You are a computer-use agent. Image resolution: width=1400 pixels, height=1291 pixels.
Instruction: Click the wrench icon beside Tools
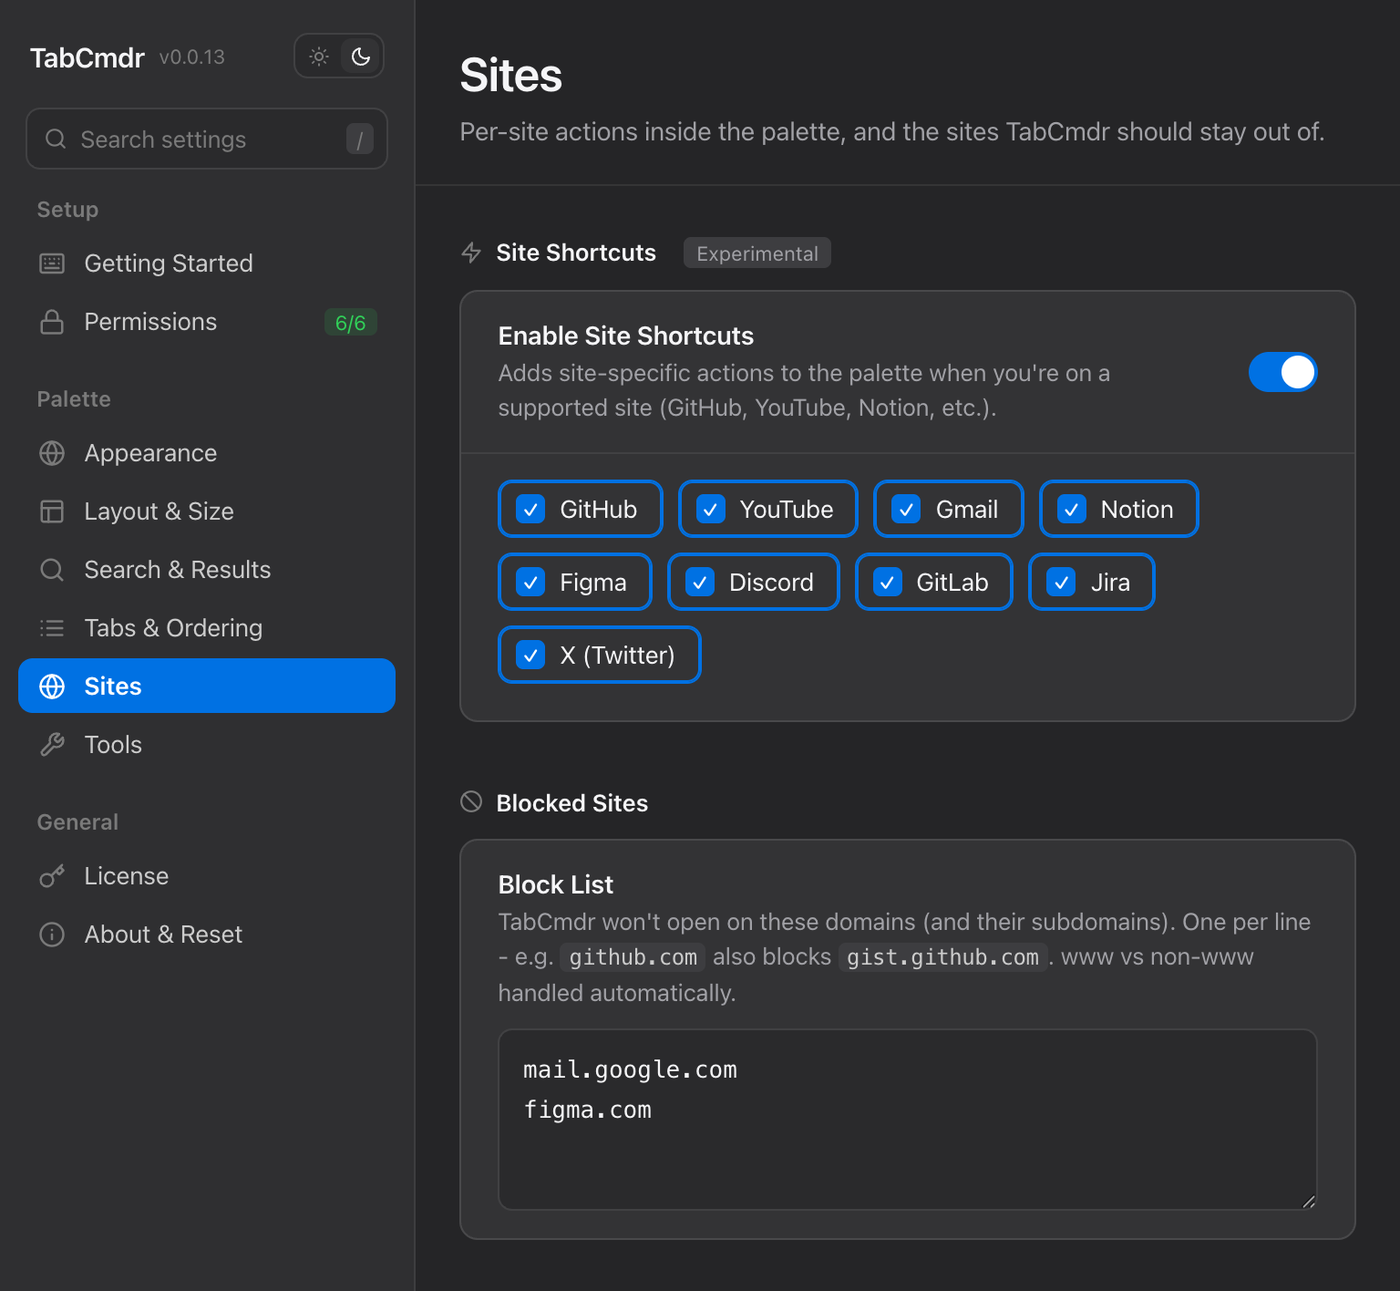click(x=52, y=745)
